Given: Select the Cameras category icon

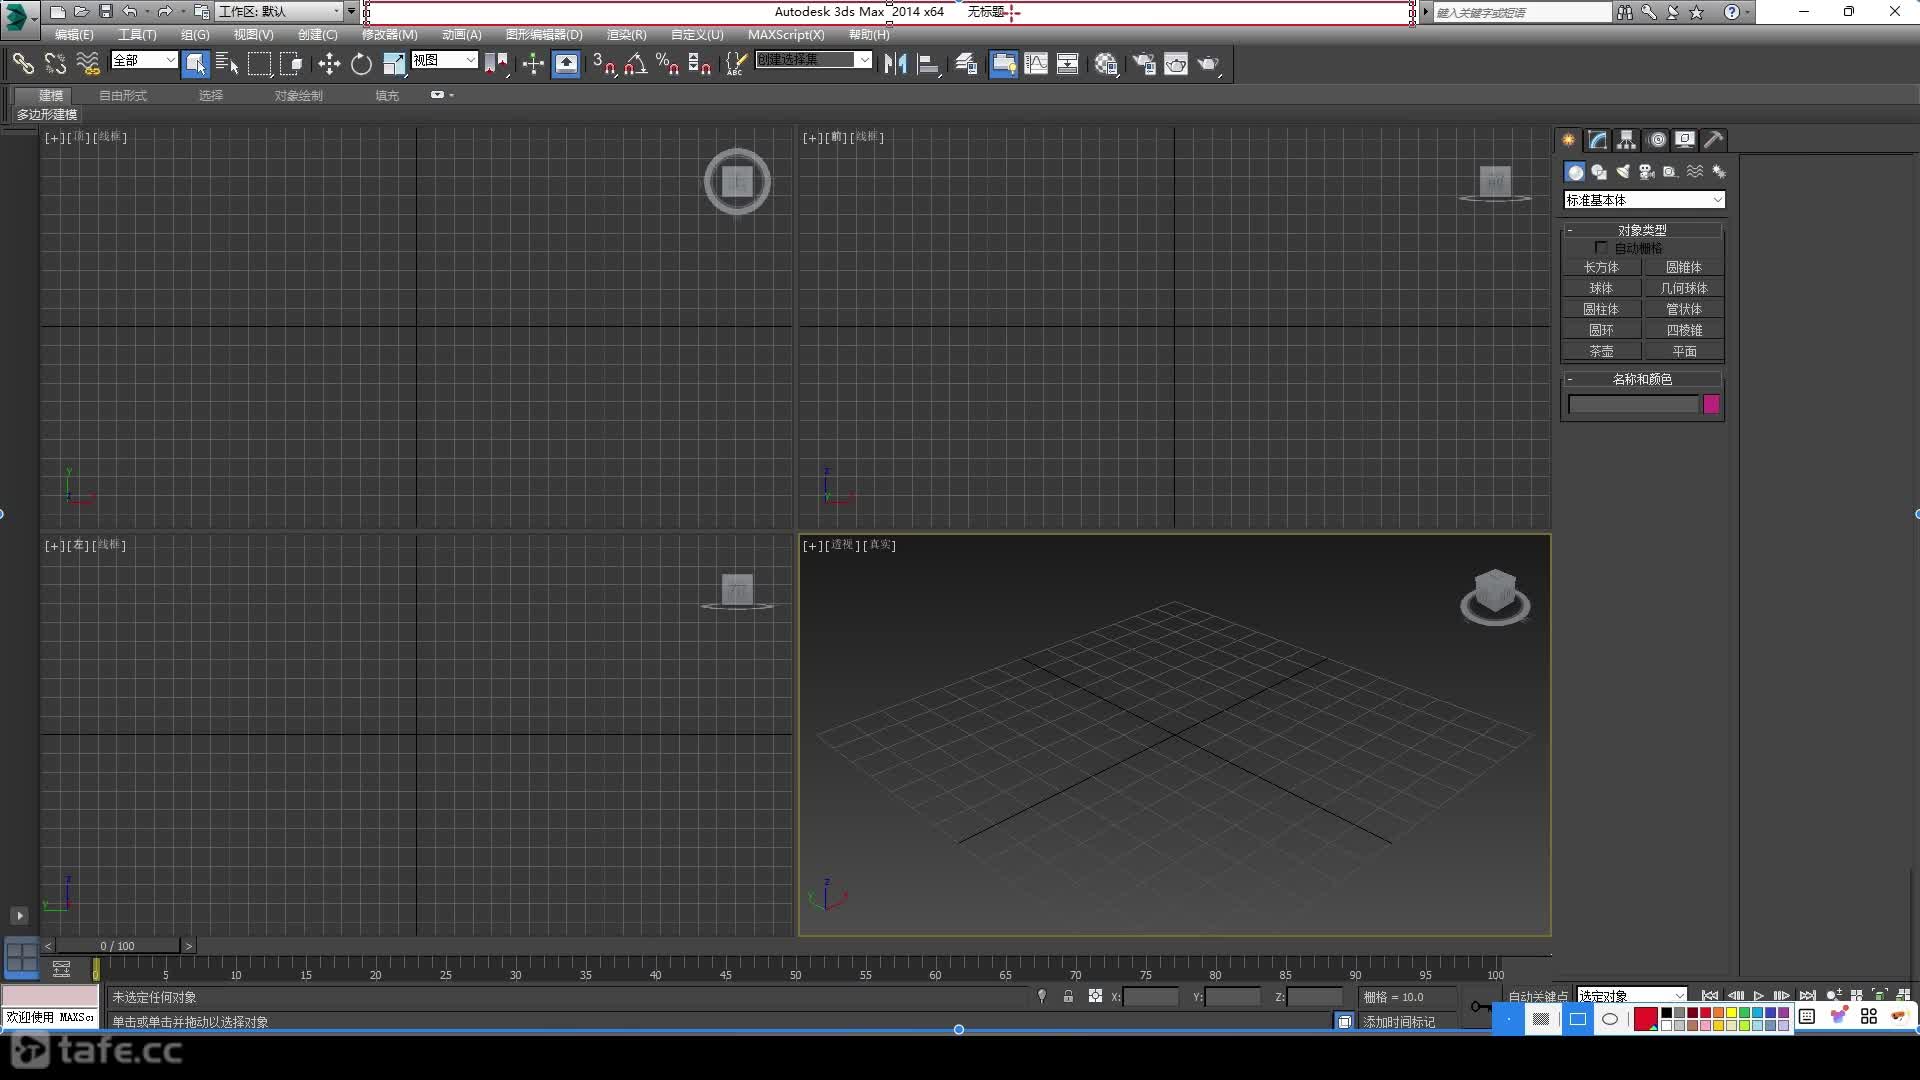Looking at the screenshot, I should 1647,172.
